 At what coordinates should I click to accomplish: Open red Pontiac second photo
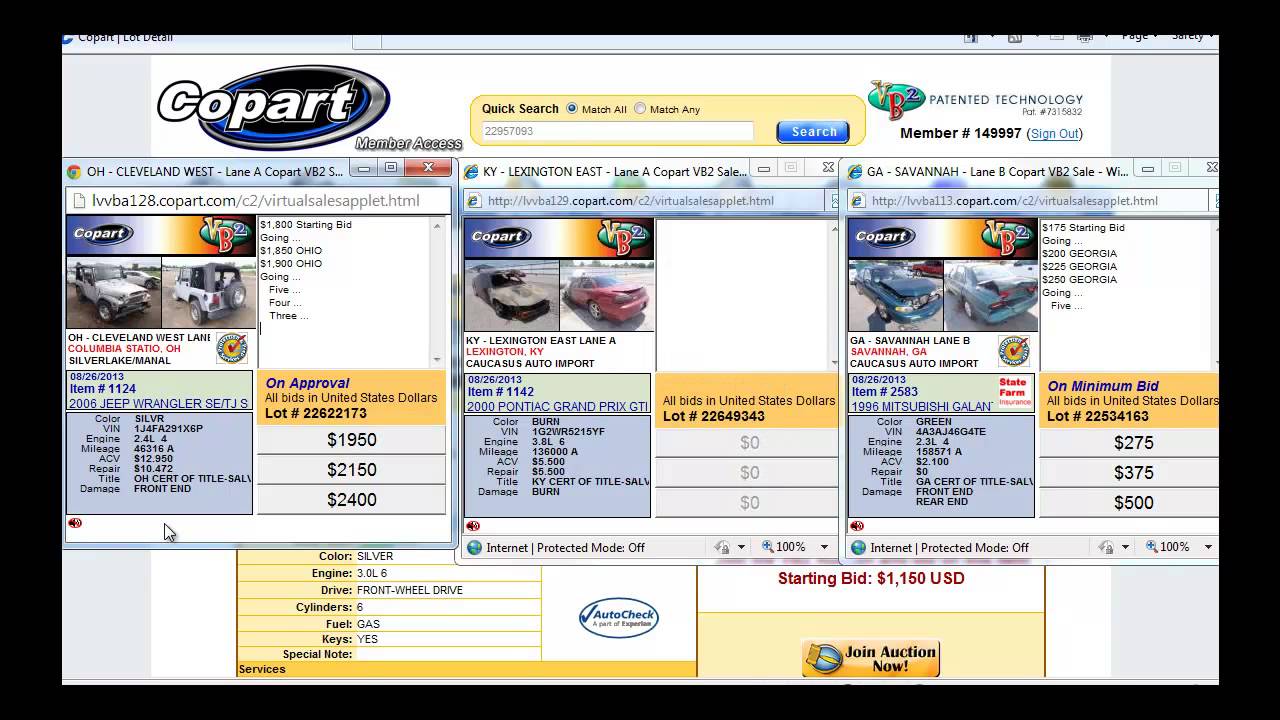coord(607,296)
